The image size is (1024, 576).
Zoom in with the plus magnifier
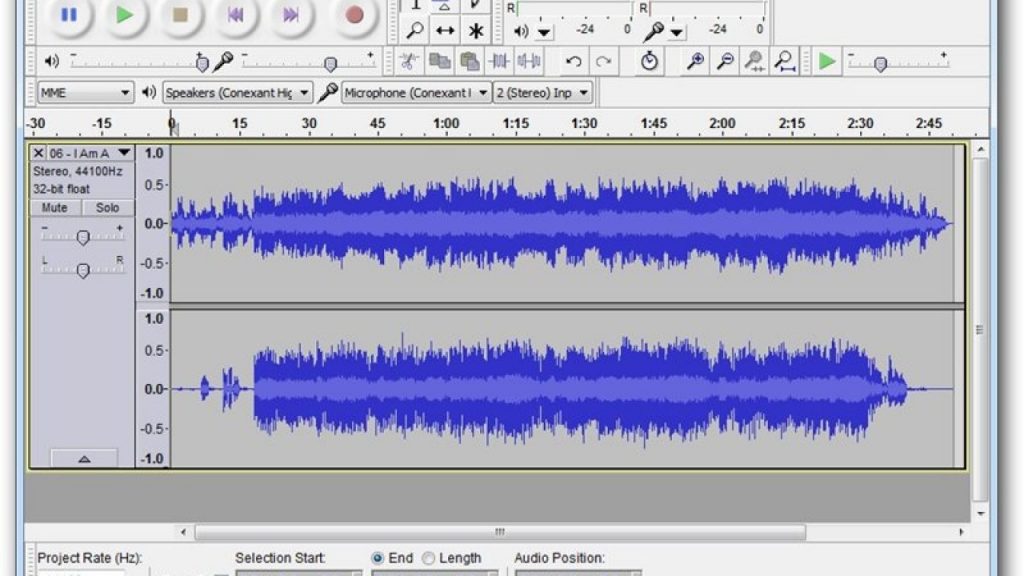click(696, 61)
